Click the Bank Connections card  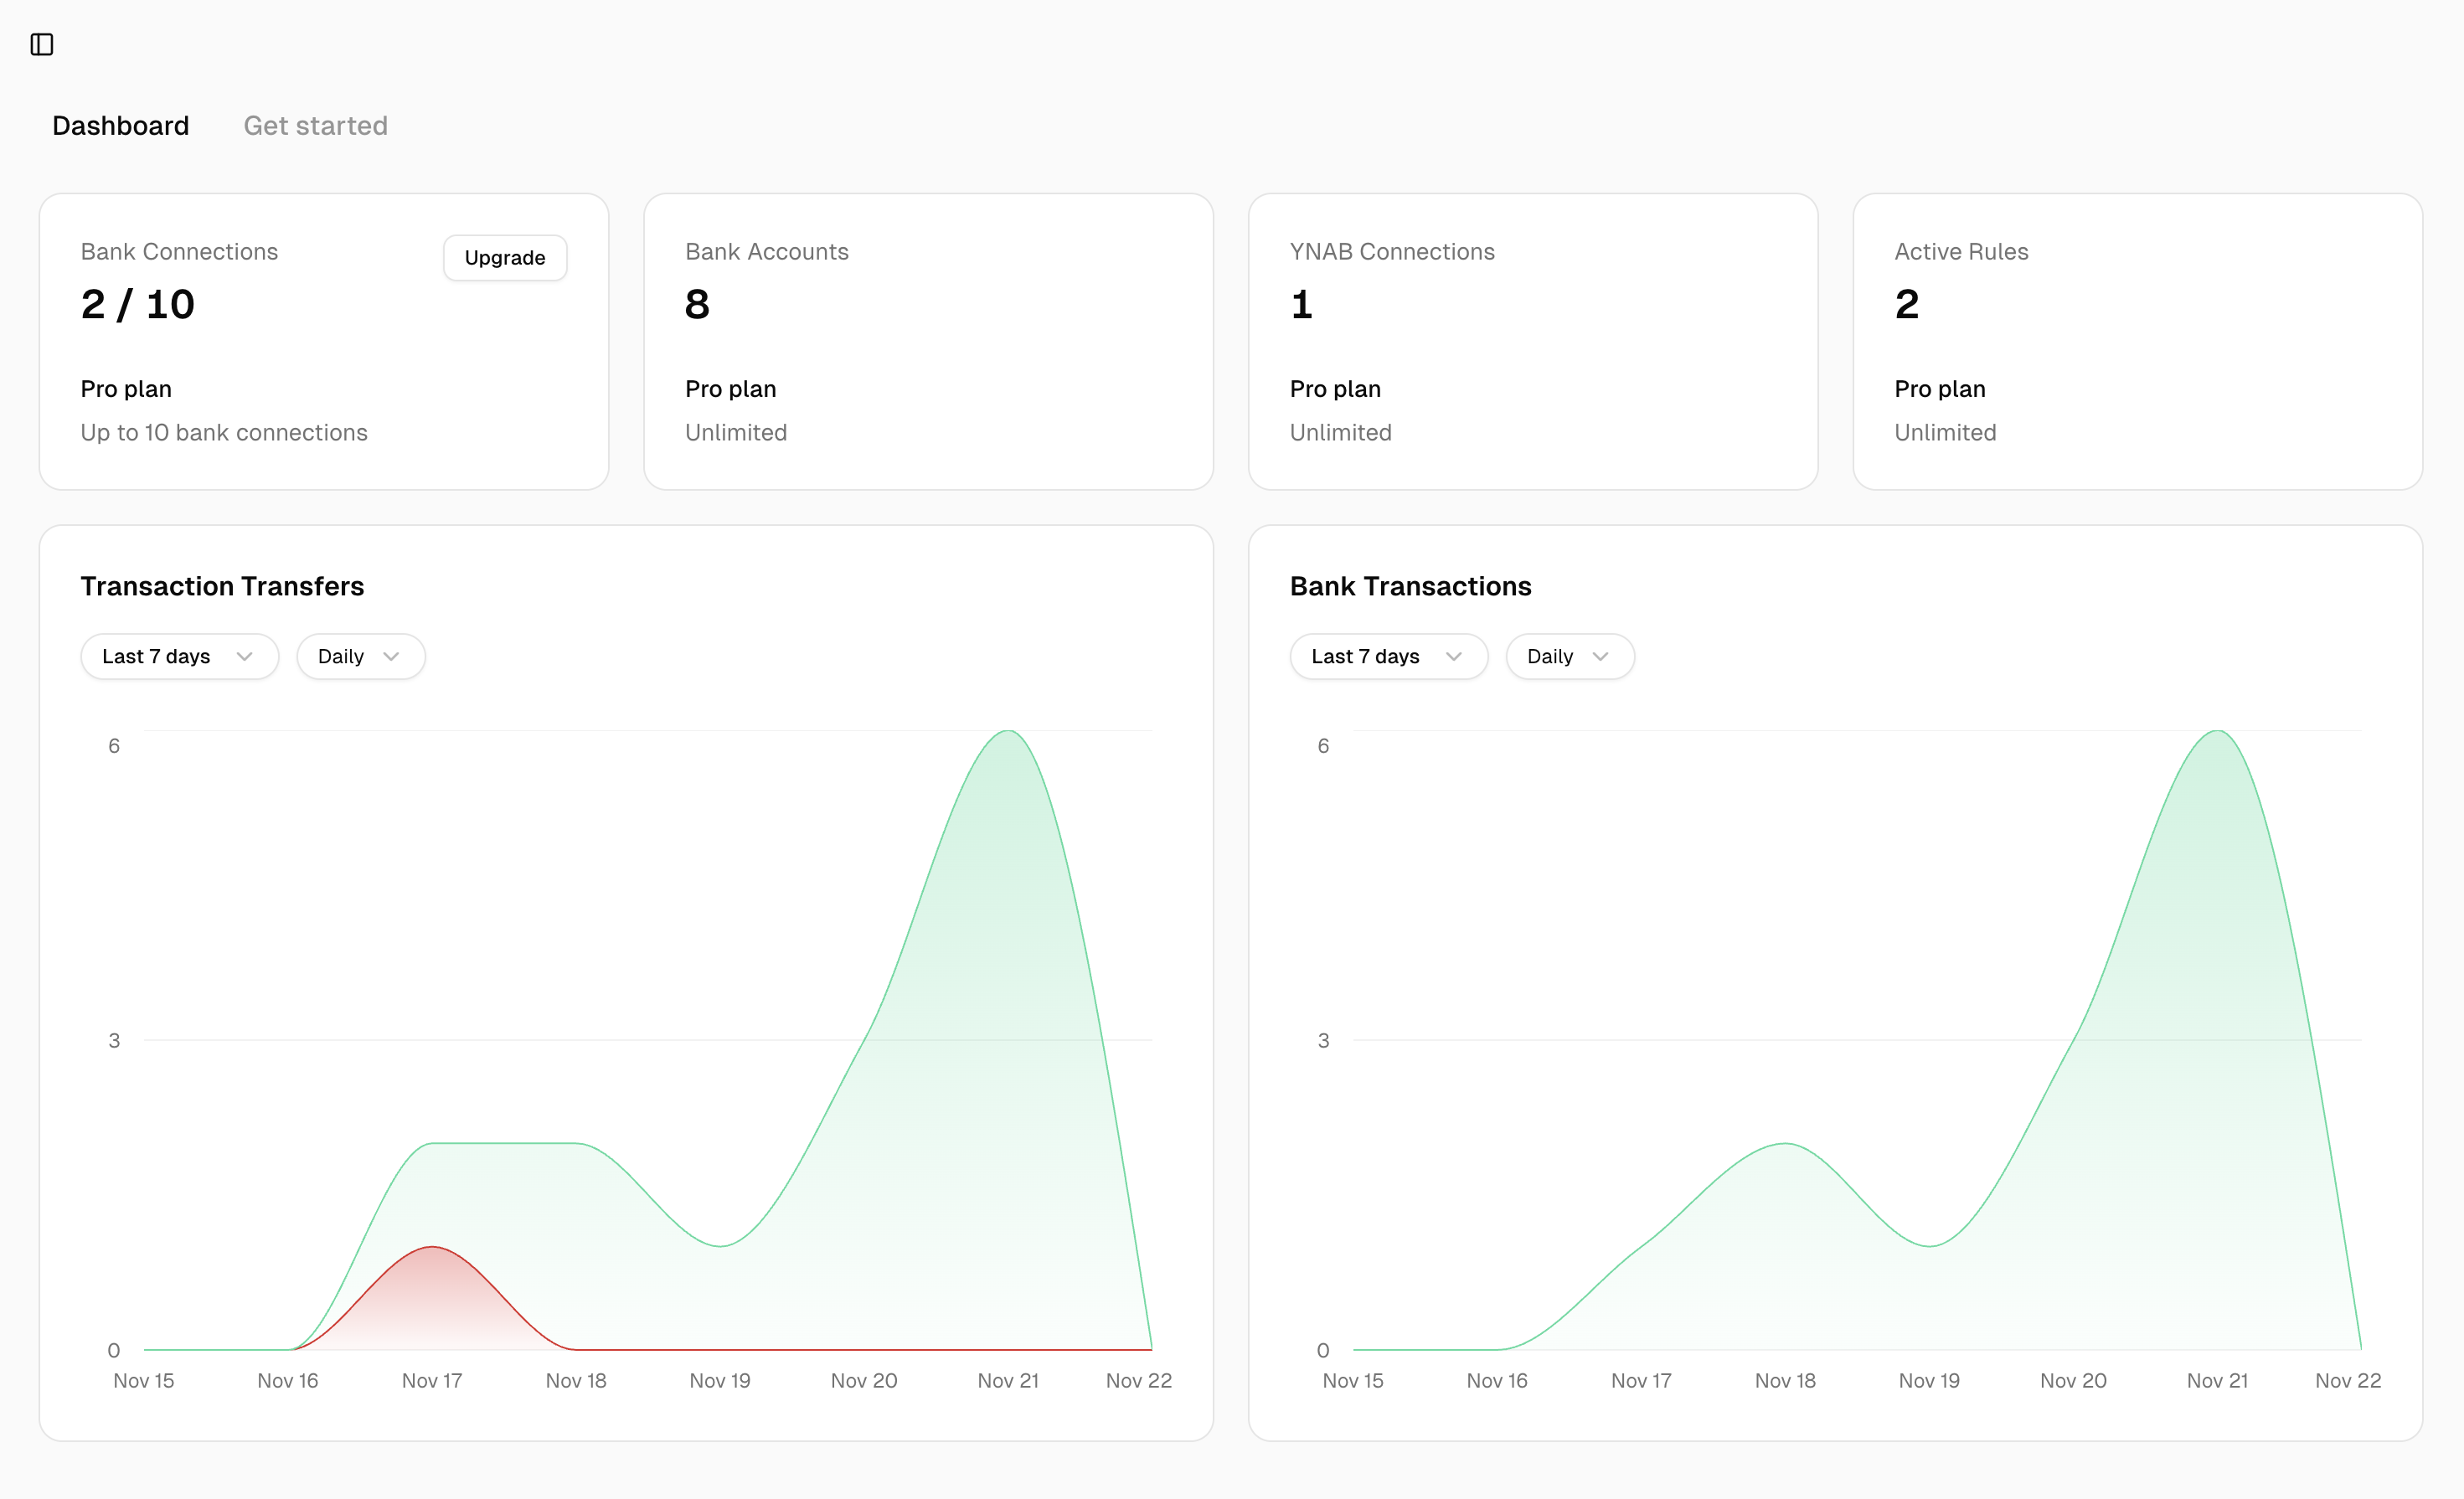[323, 342]
